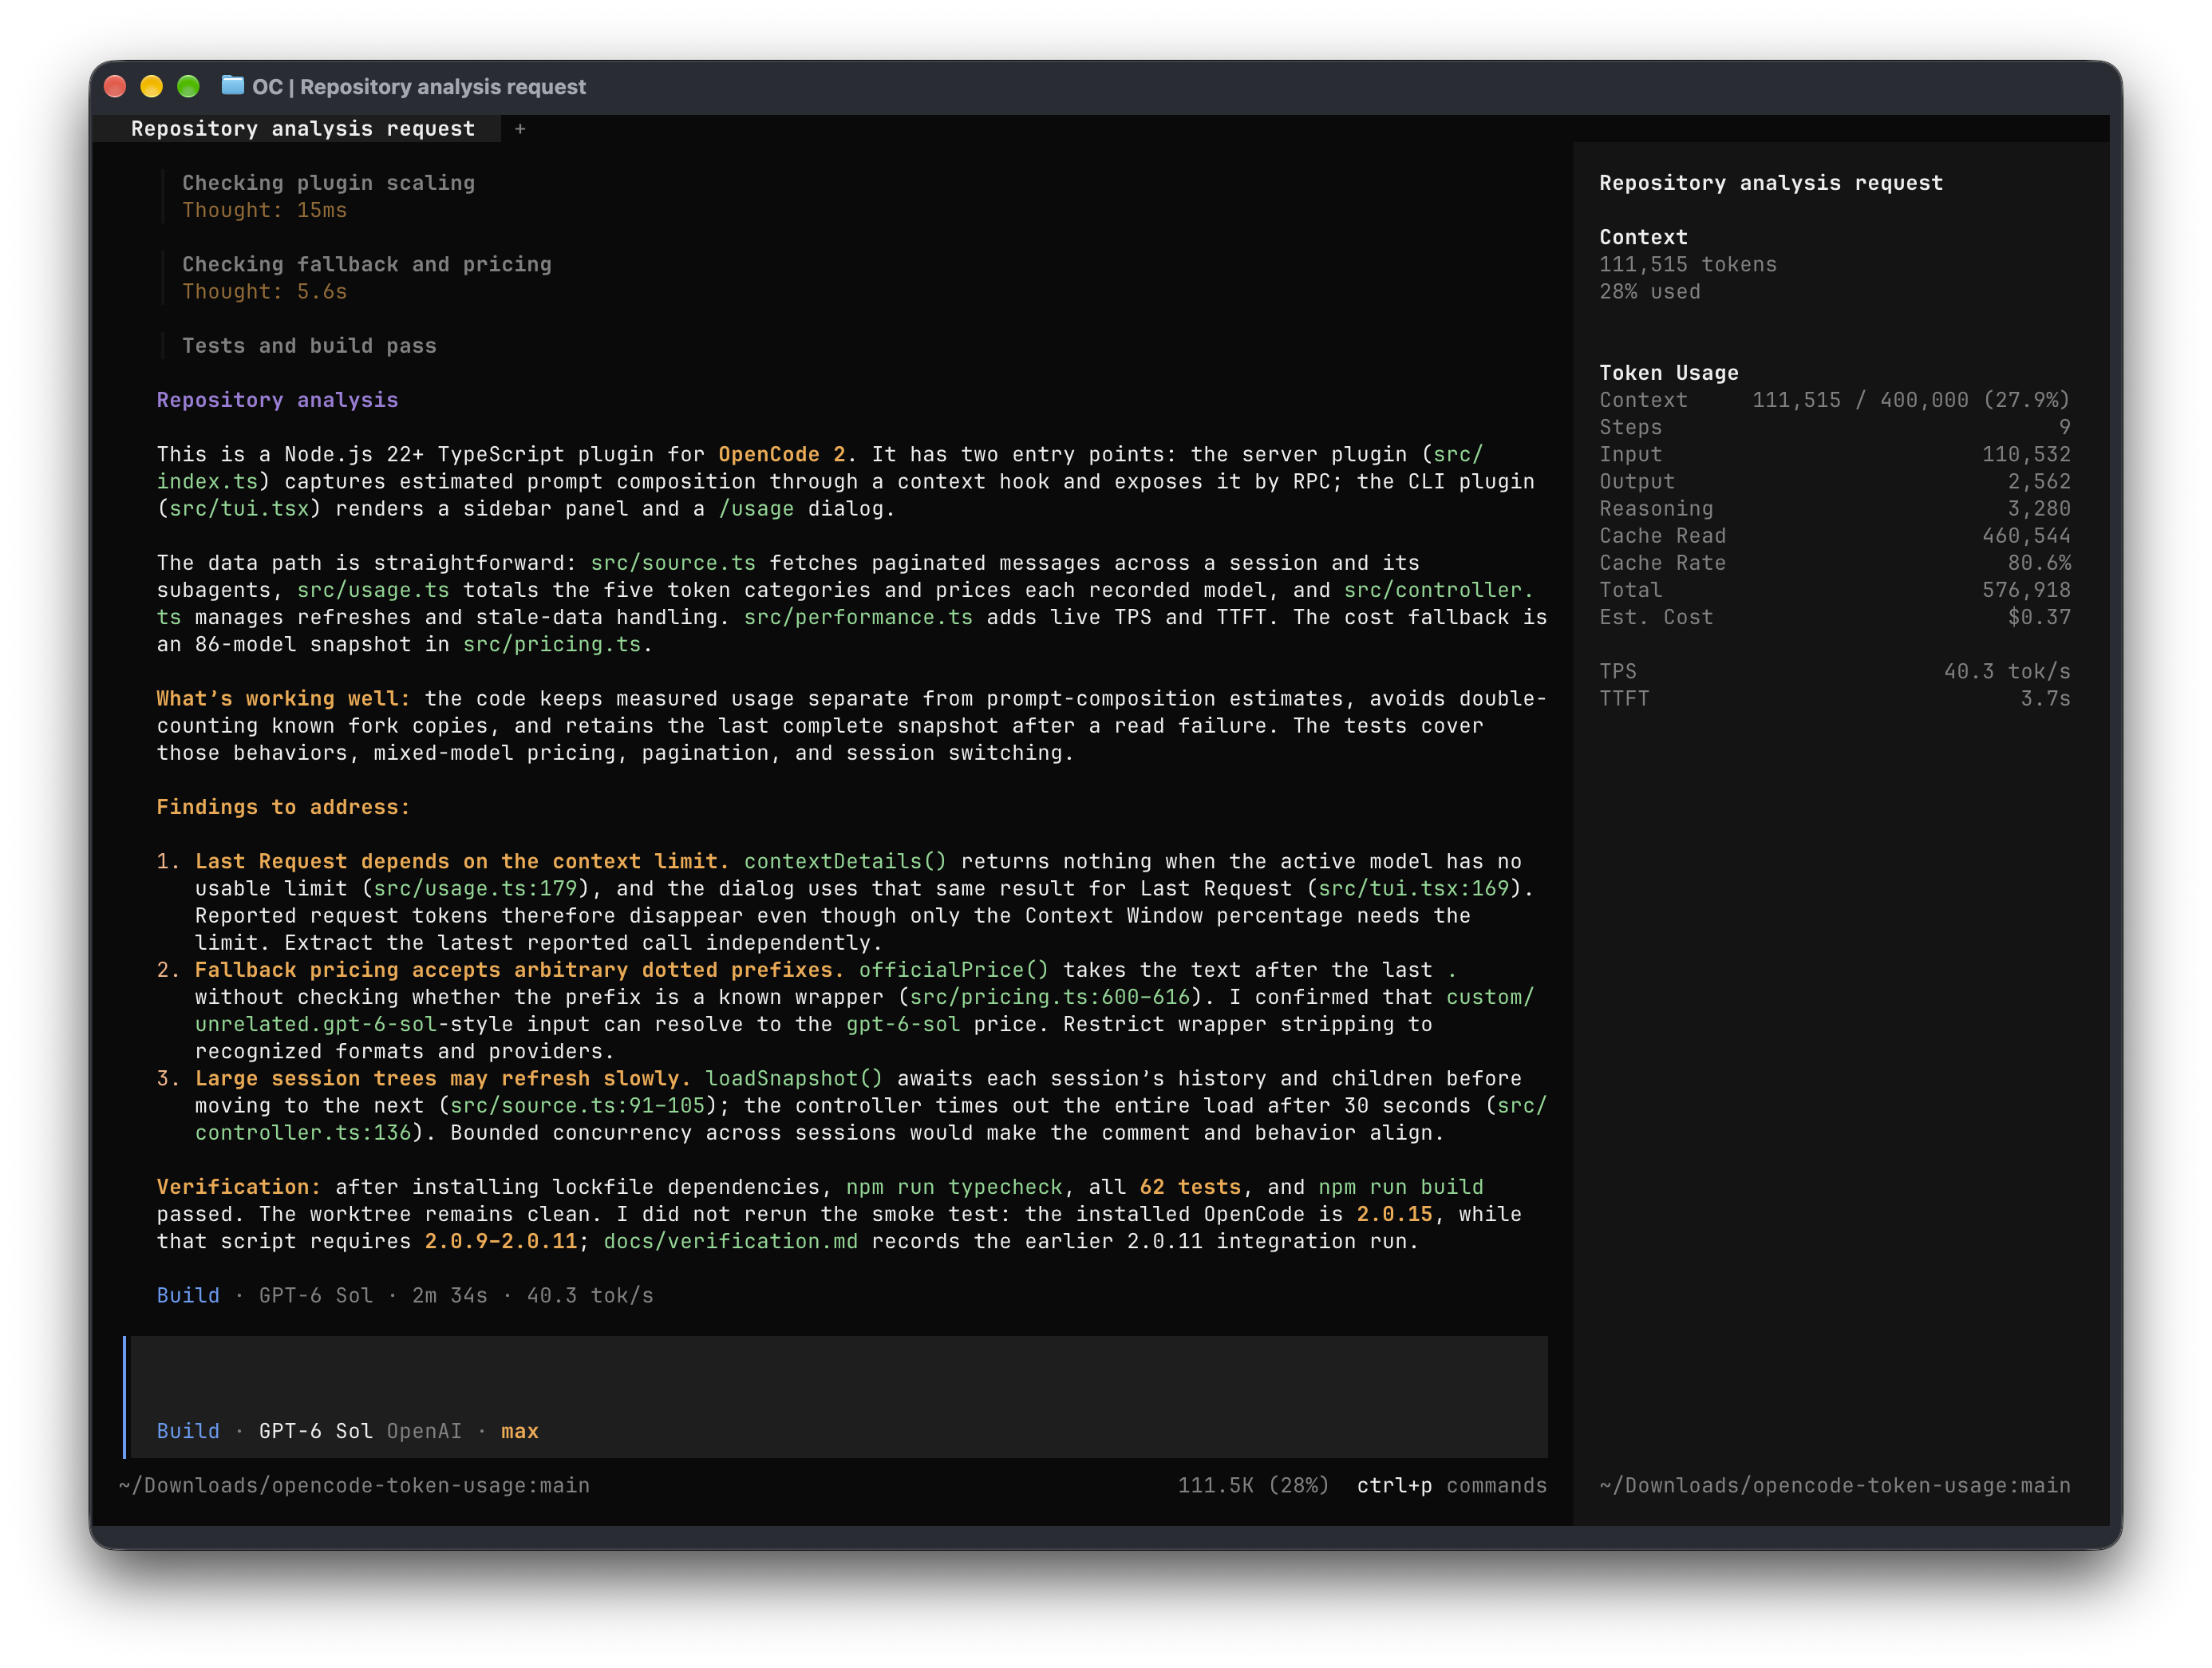
Task: Click finding "Last Request depends on the context limit."
Action: [x=462, y=861]
